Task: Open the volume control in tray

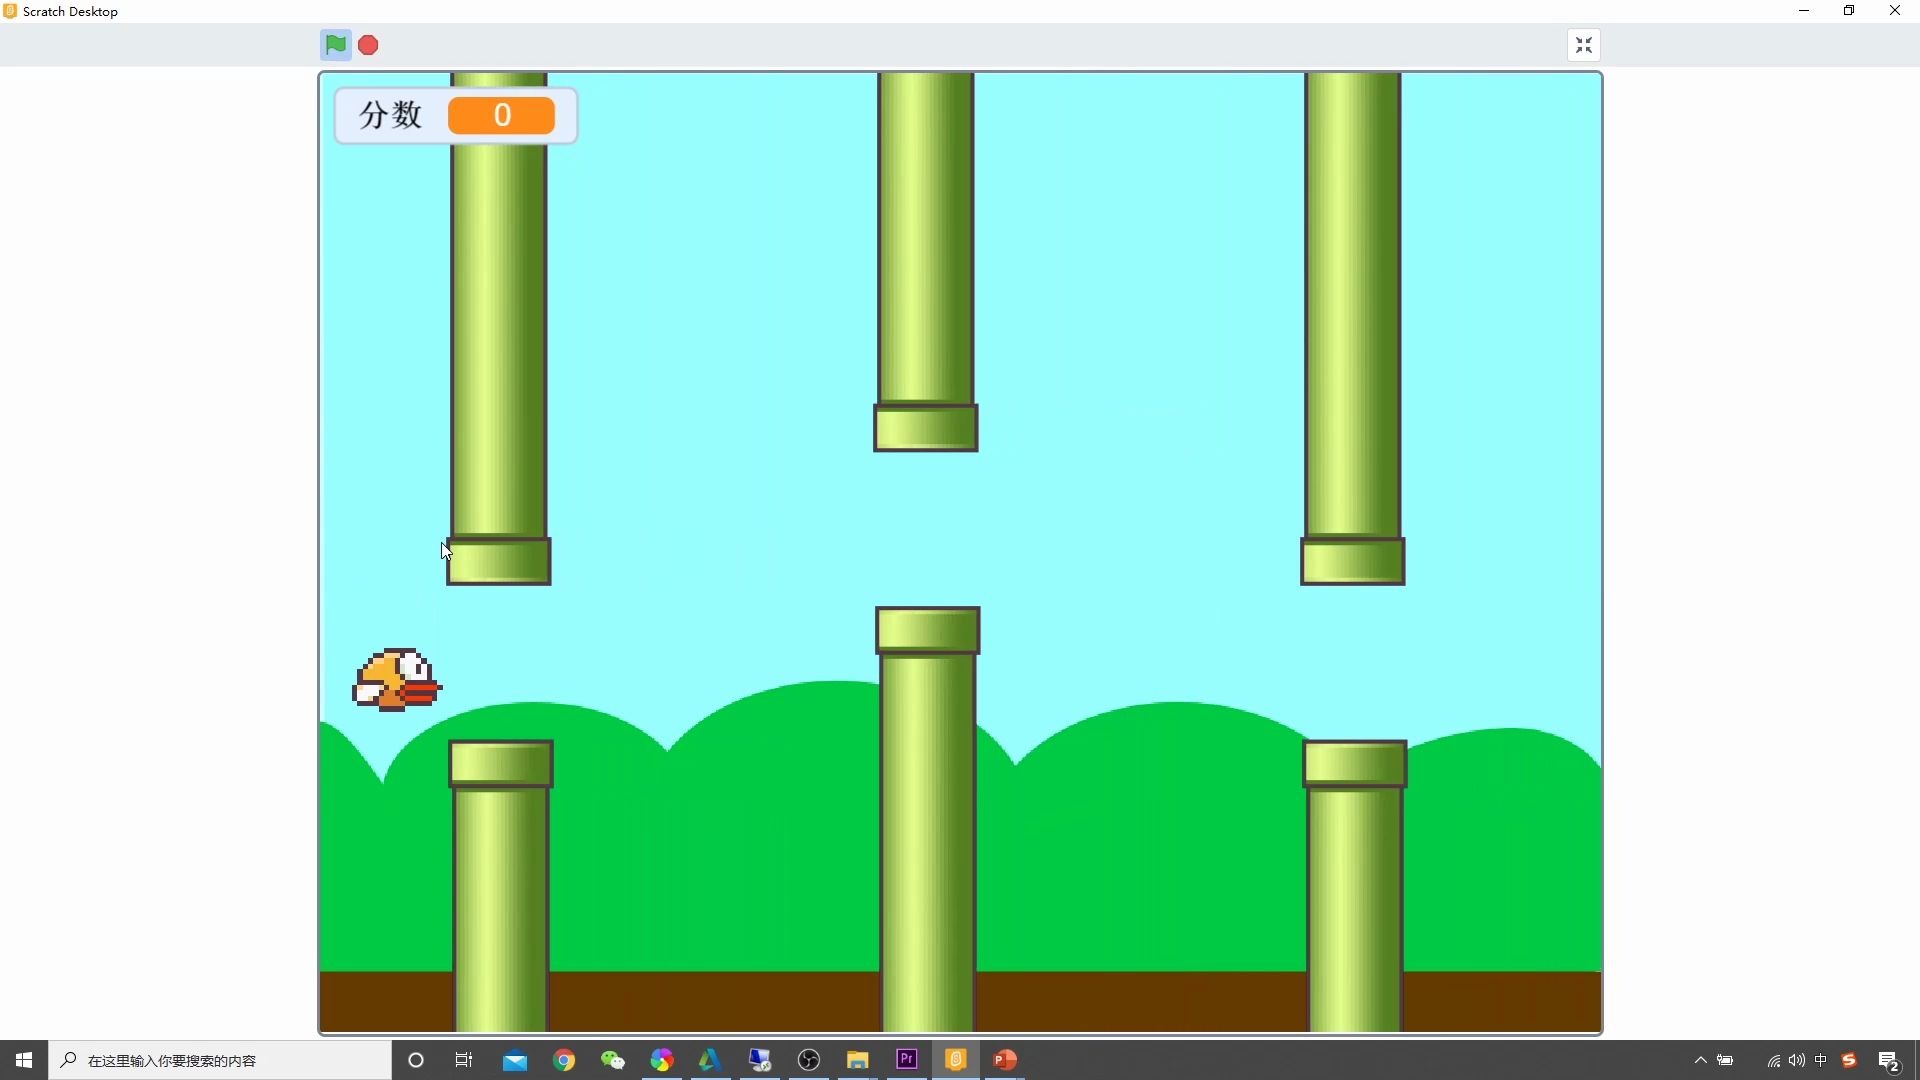Action: (1797, 1060)
